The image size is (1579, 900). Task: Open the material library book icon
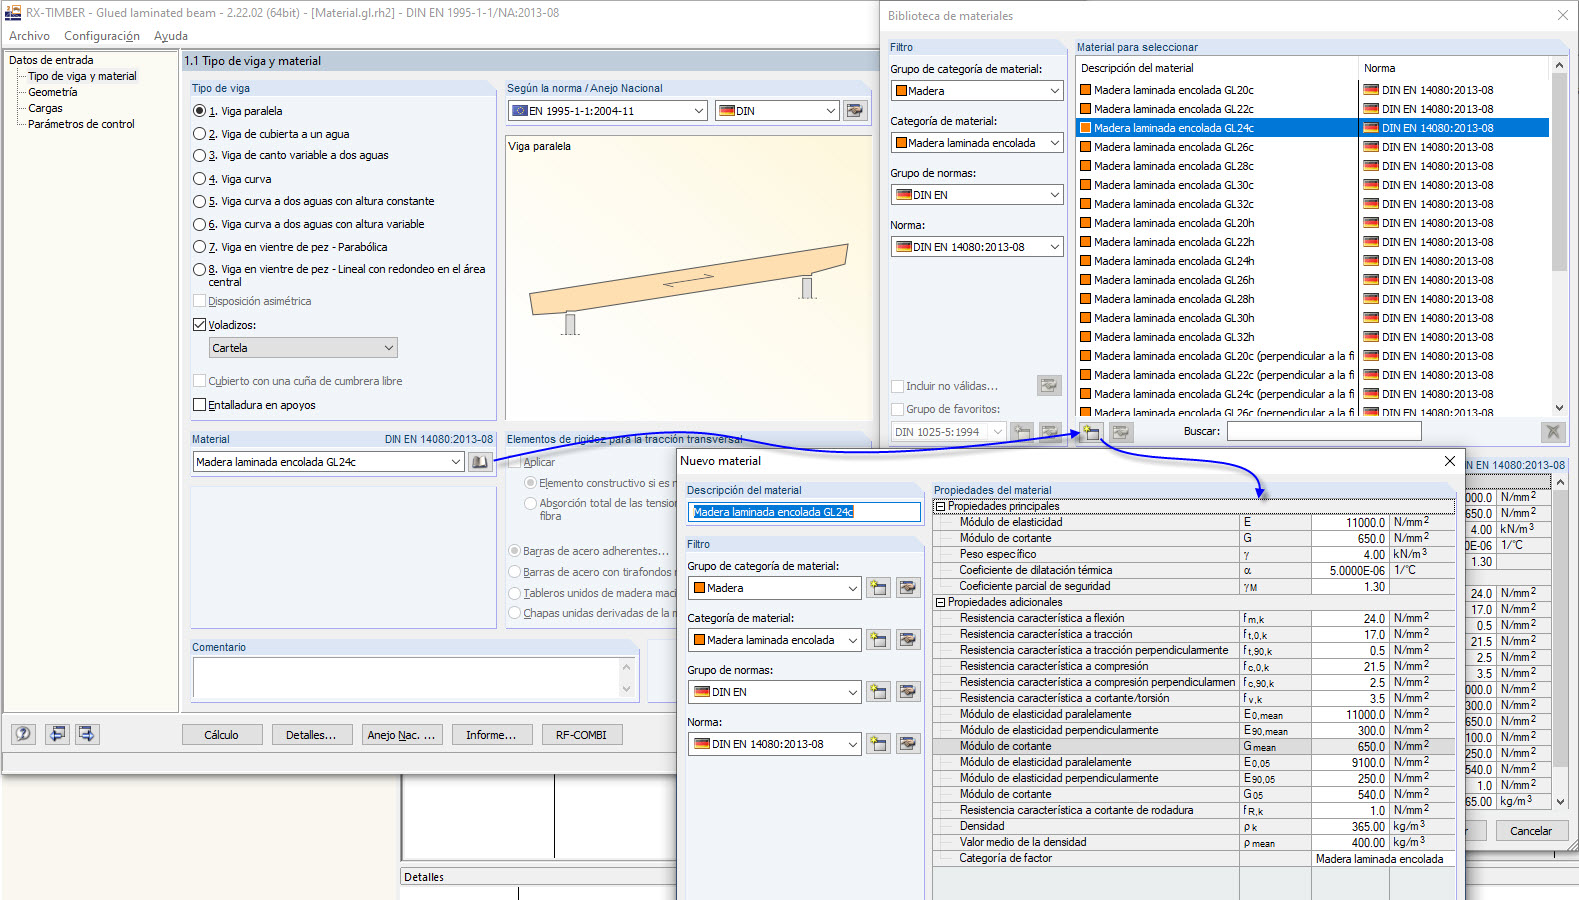[x=480, y=462]
